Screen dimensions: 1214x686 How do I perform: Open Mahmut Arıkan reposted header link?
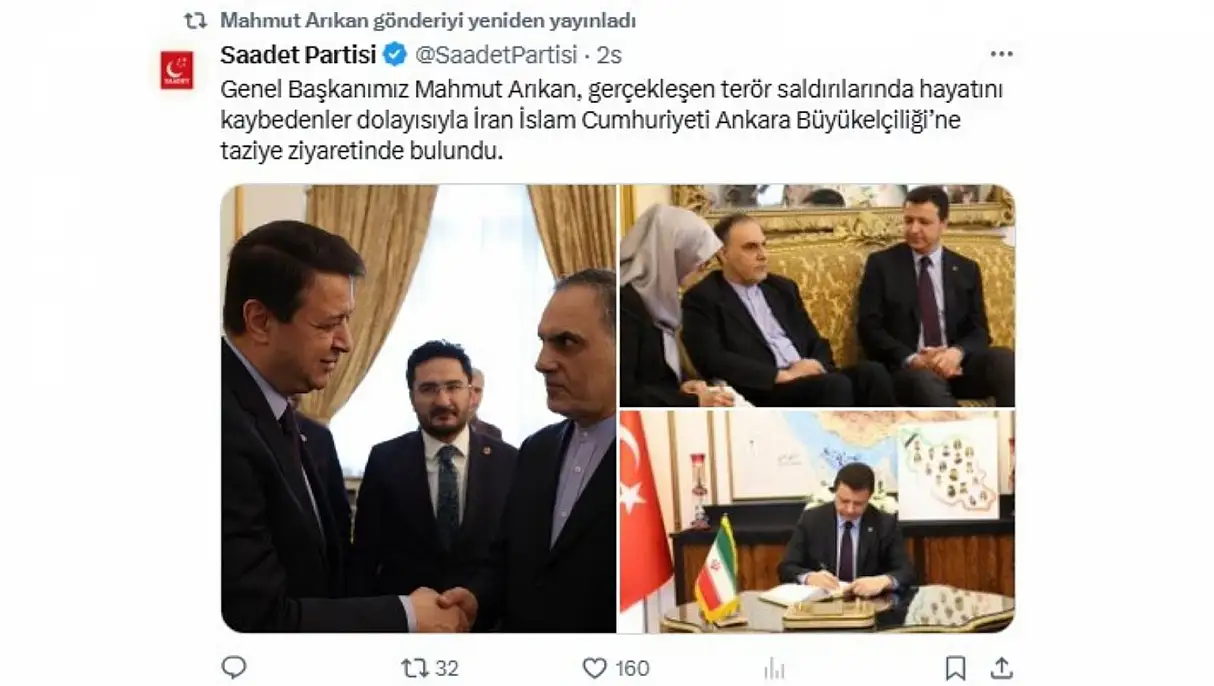(x=427, y=20)
